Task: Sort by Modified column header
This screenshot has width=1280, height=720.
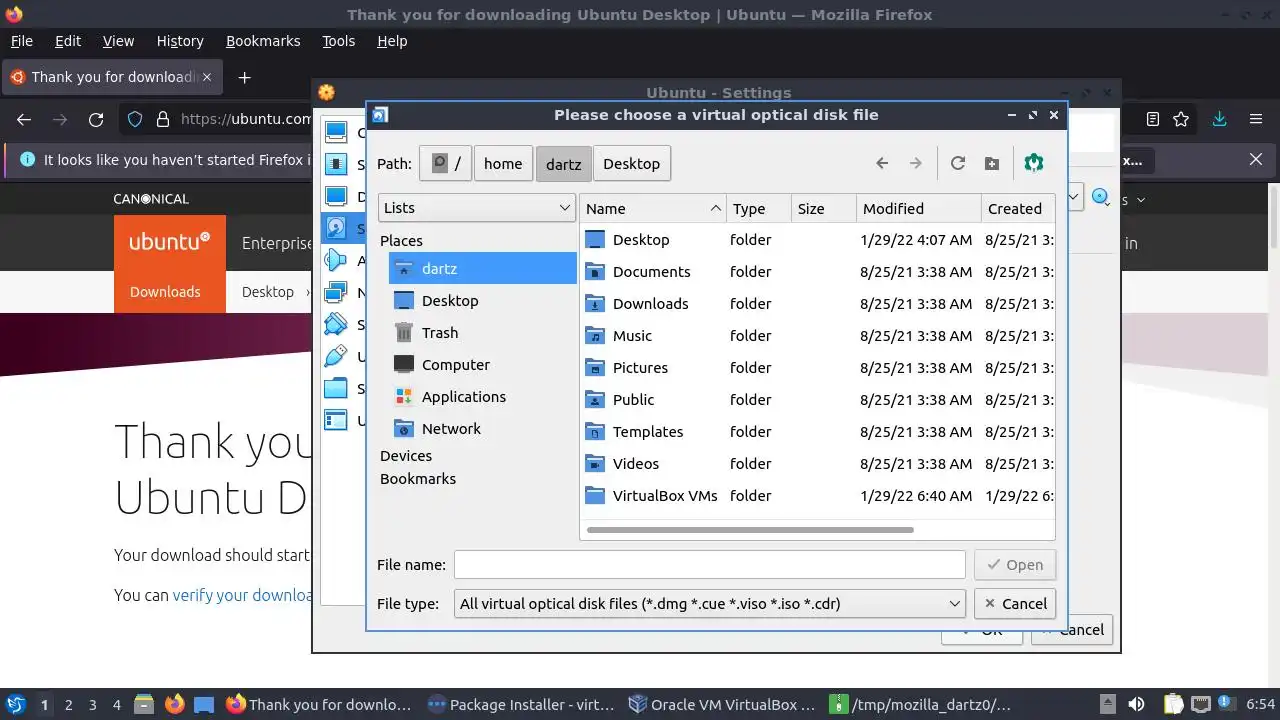Action: pyautogui.click(x=919, y=209)
